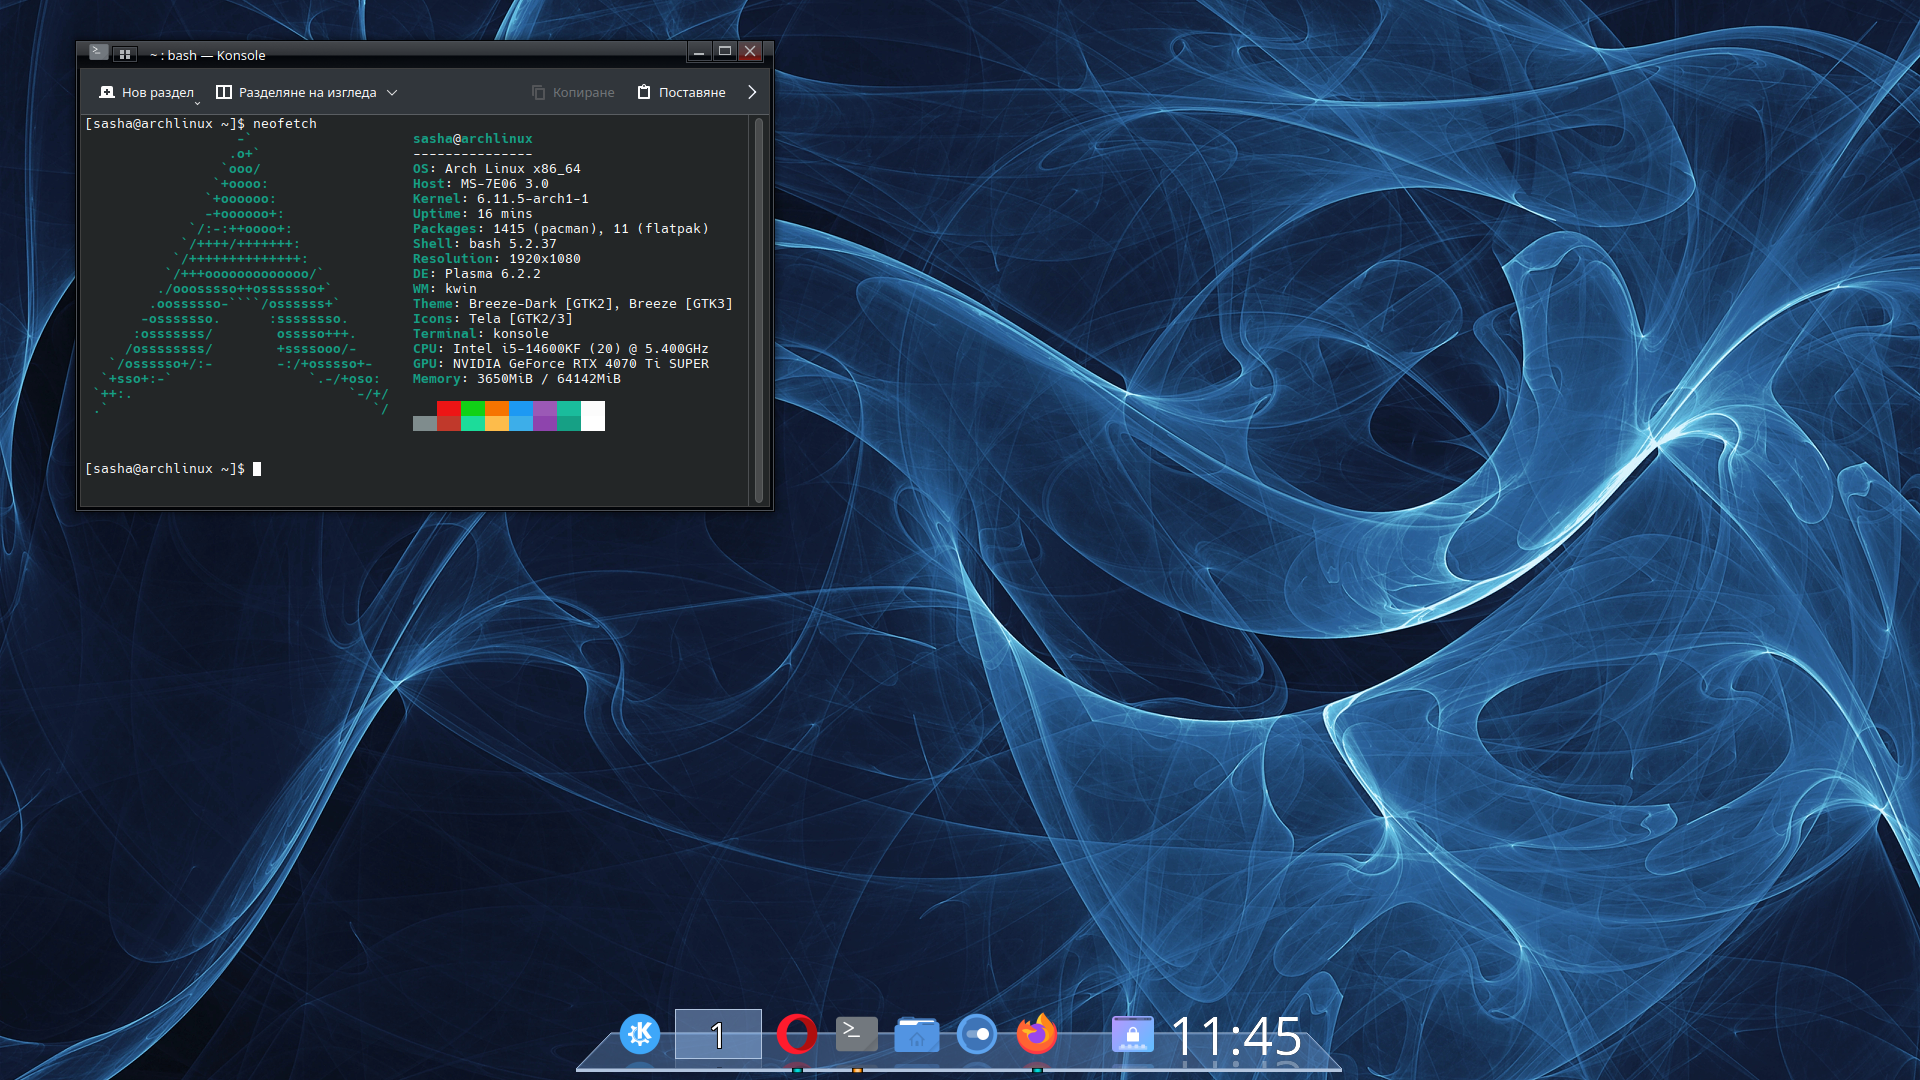Open the Dolphin home folder icon
Viewport: 1920px width, 1080px height.
click(x=917, y=1034)
